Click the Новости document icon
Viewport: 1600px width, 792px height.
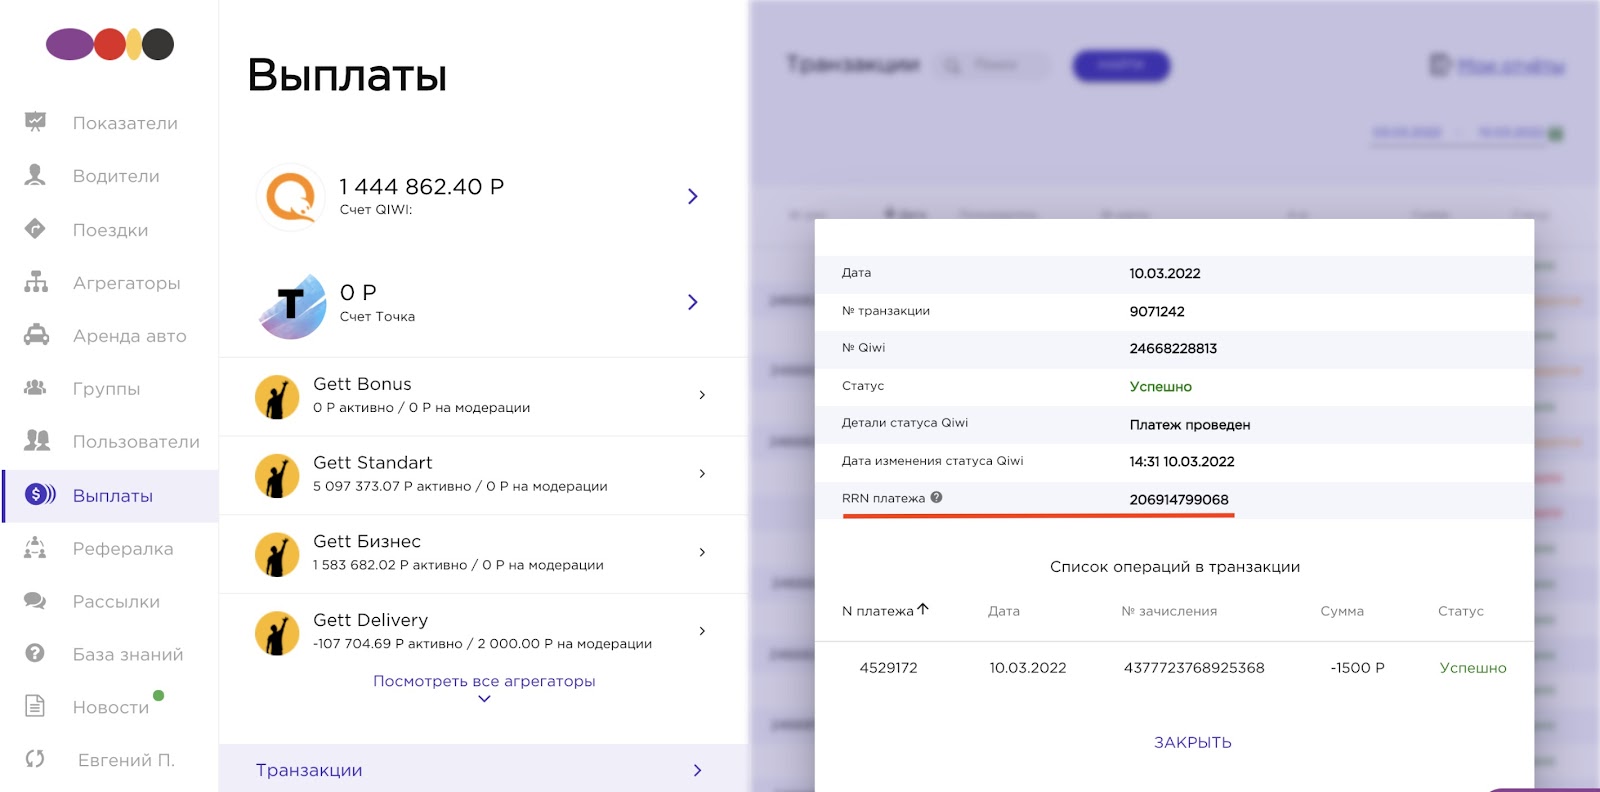(35, 706)
